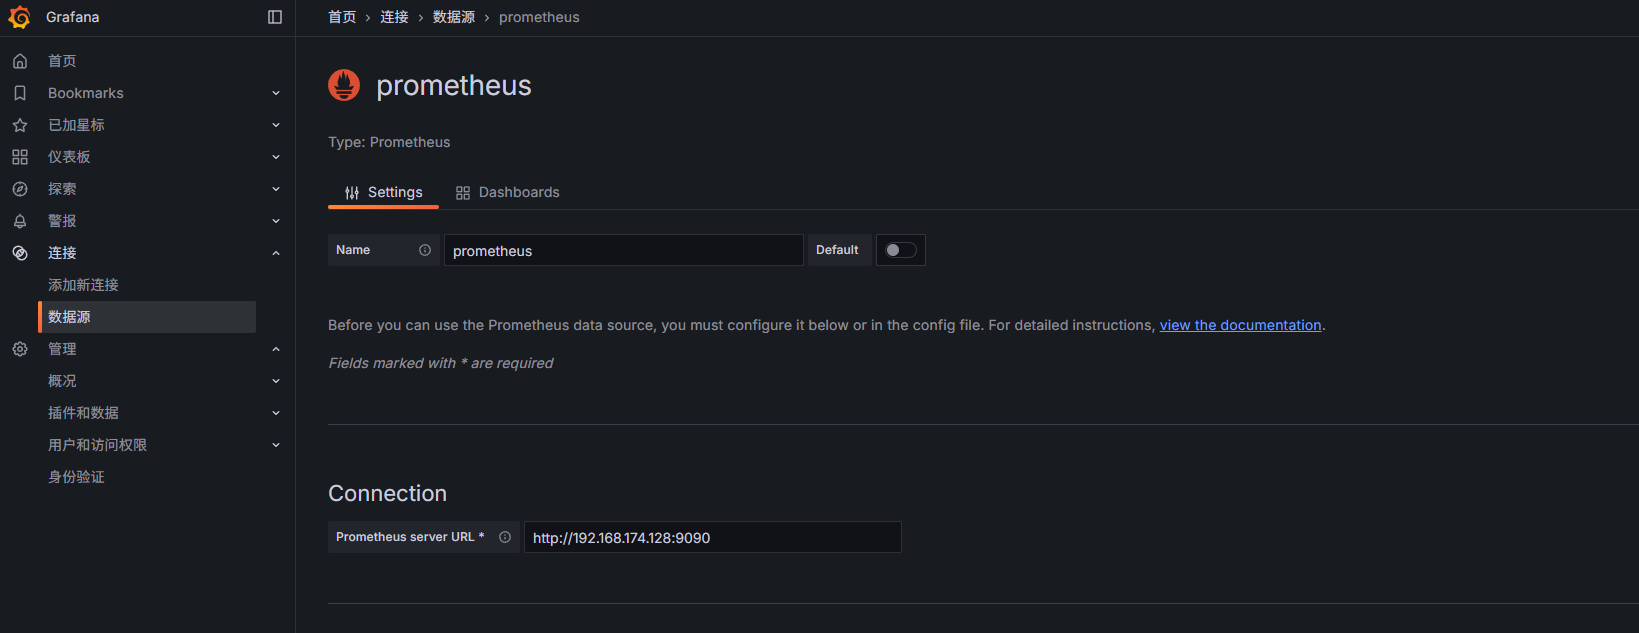
Task: Open 插件和数据 in the sidebar
Action: point(83,413)
